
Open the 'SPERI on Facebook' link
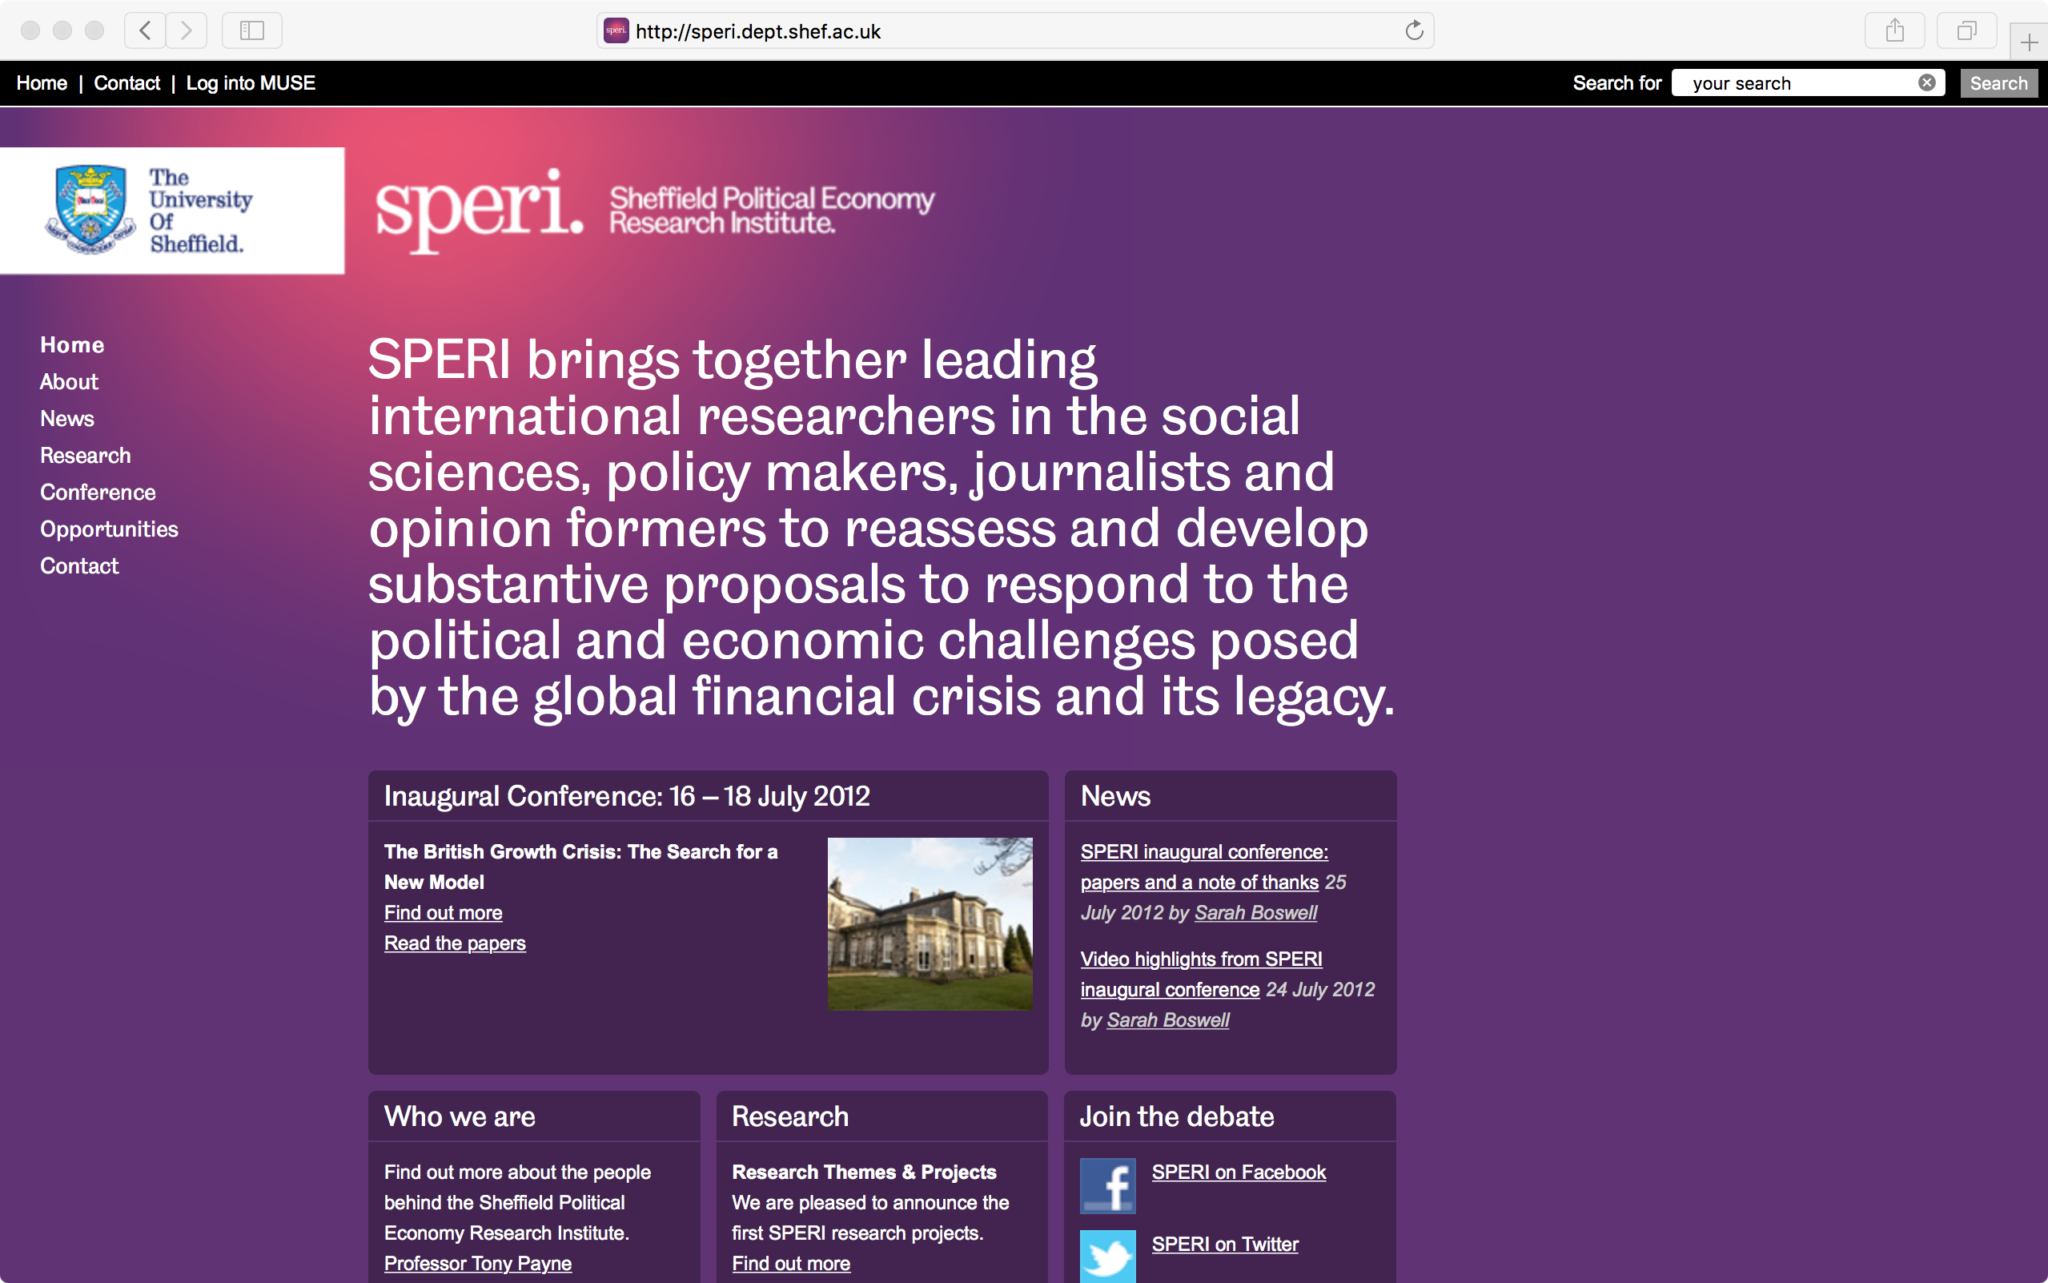[1239, 1172]
